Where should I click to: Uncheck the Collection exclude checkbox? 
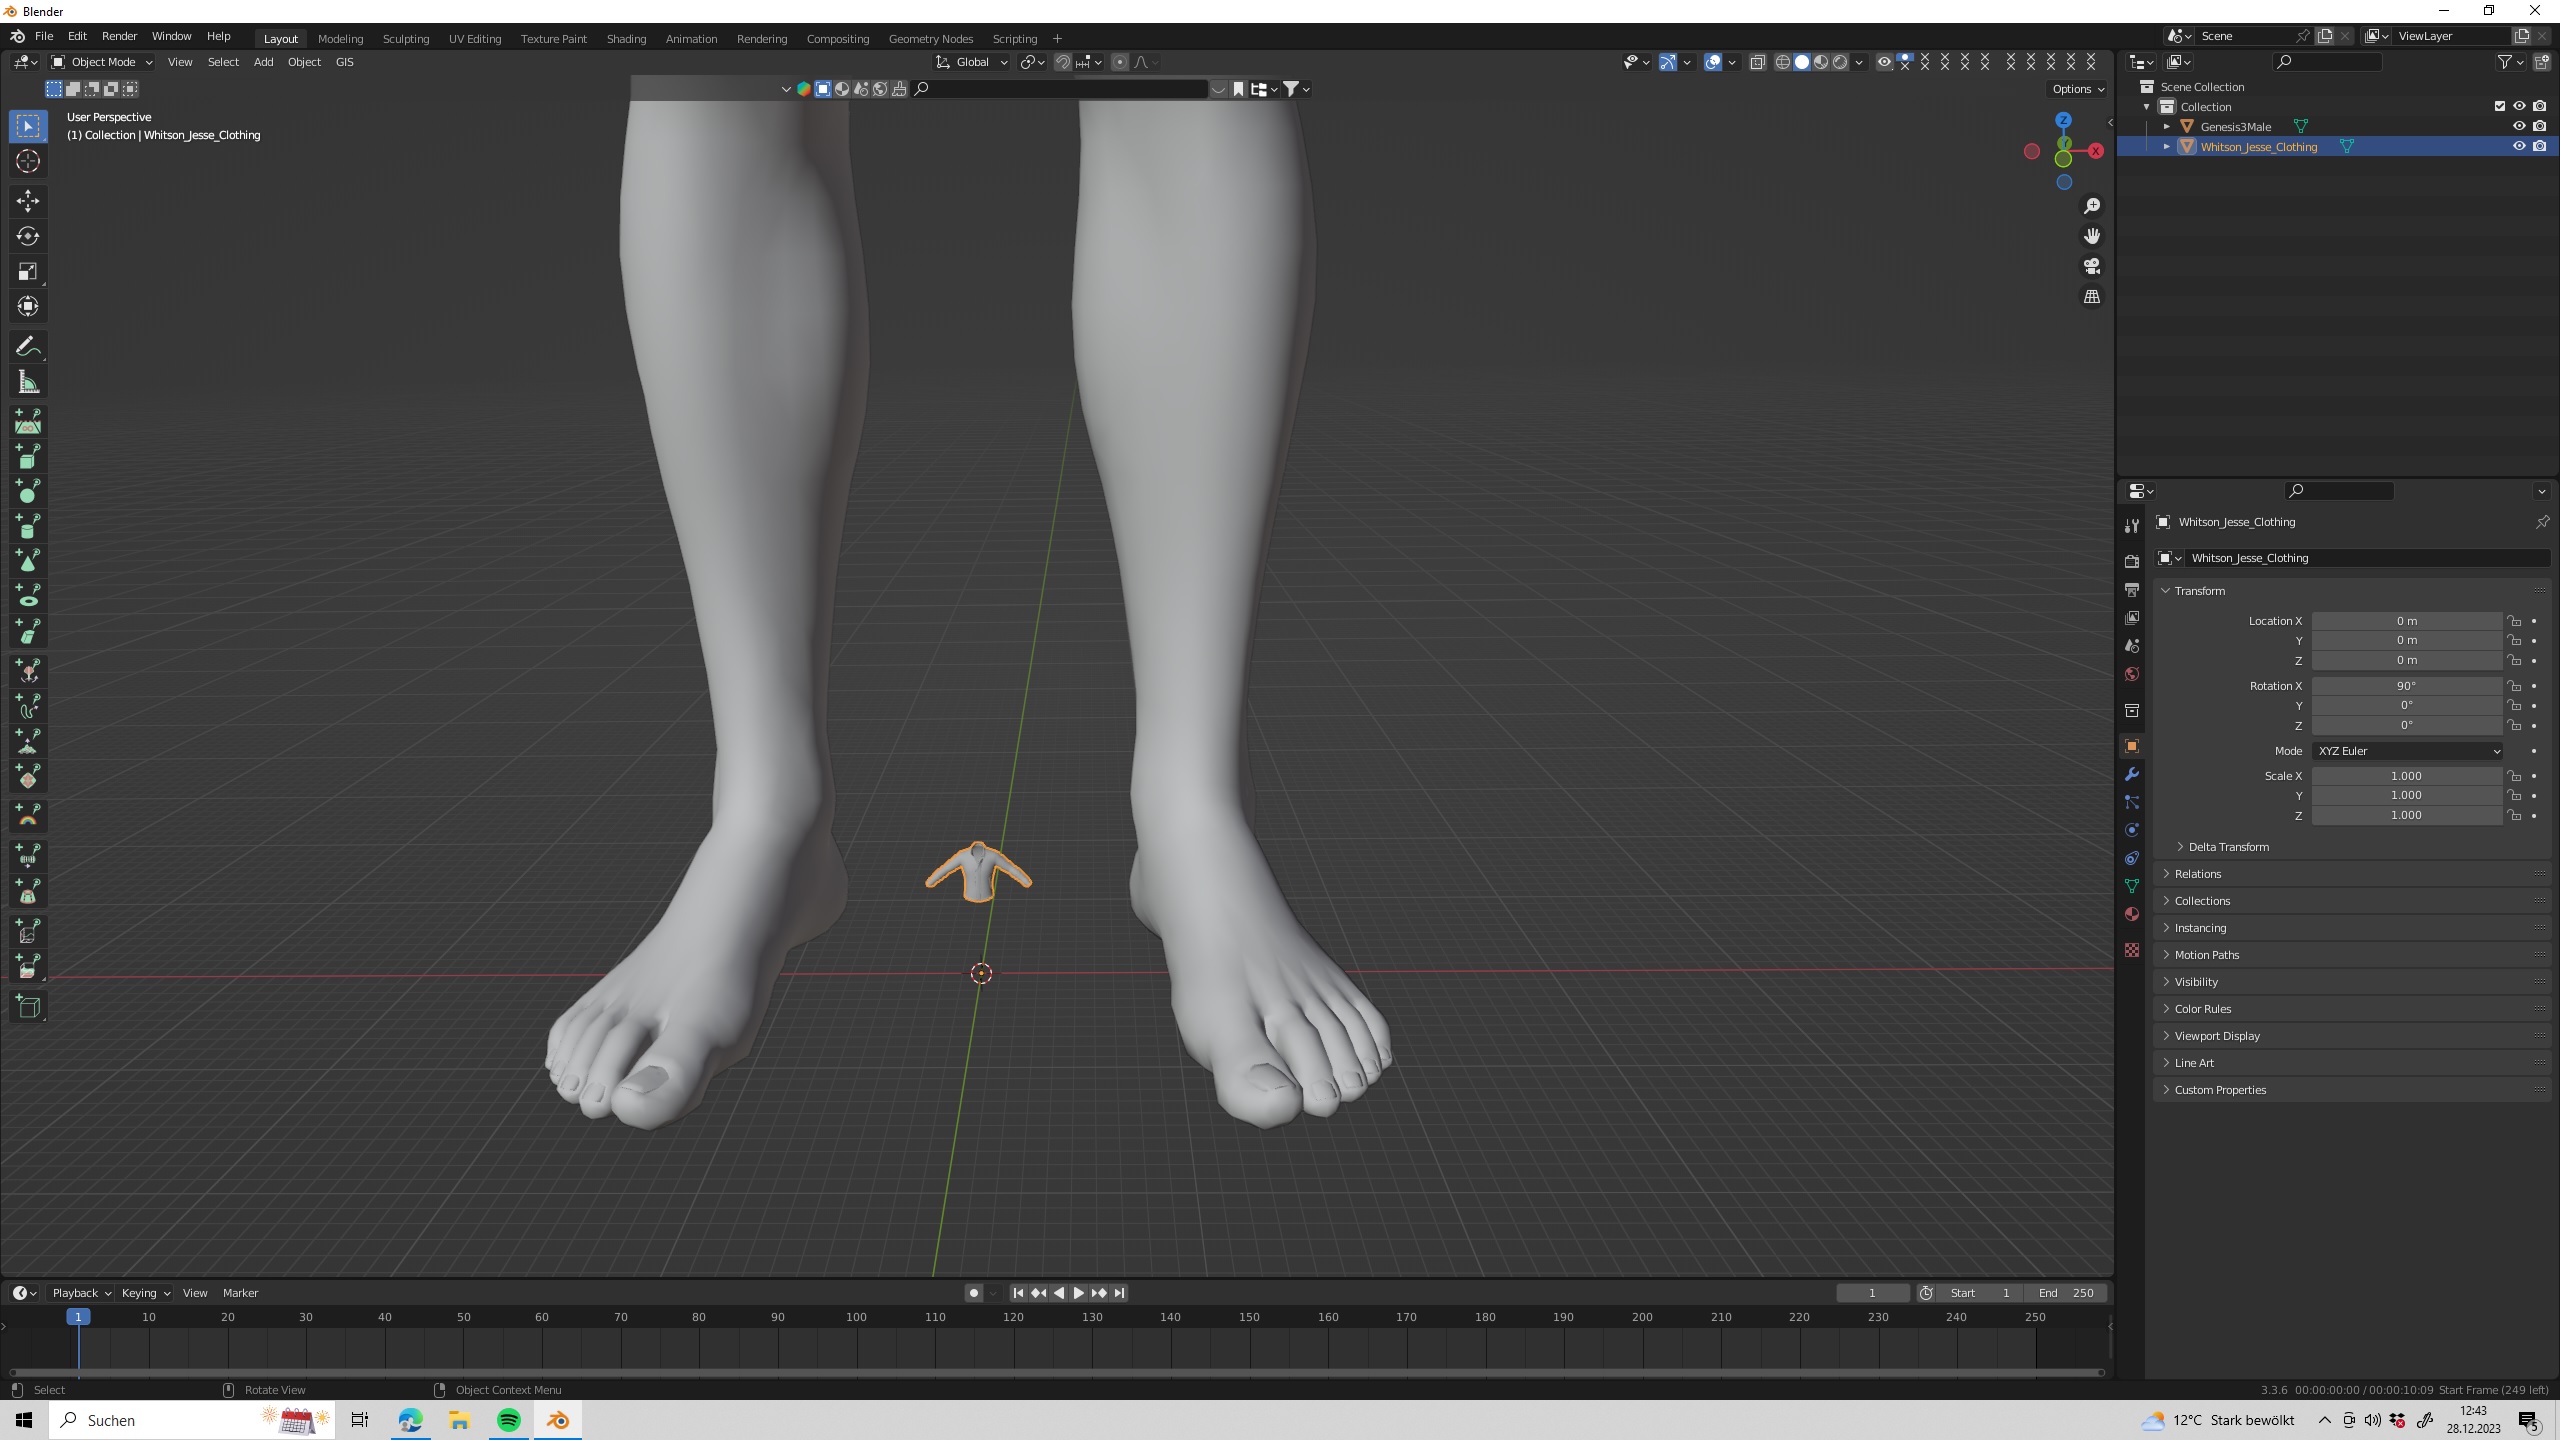tap(2500, 106)
